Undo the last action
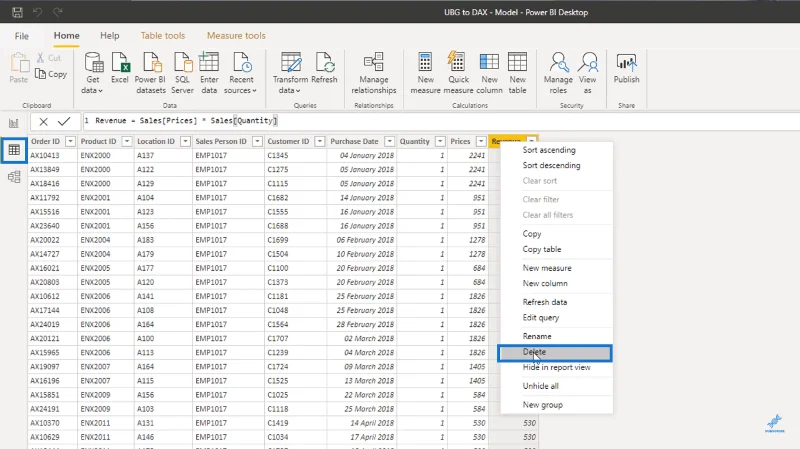Viewport: 800px width, 449px height. (x=37, y=12)
